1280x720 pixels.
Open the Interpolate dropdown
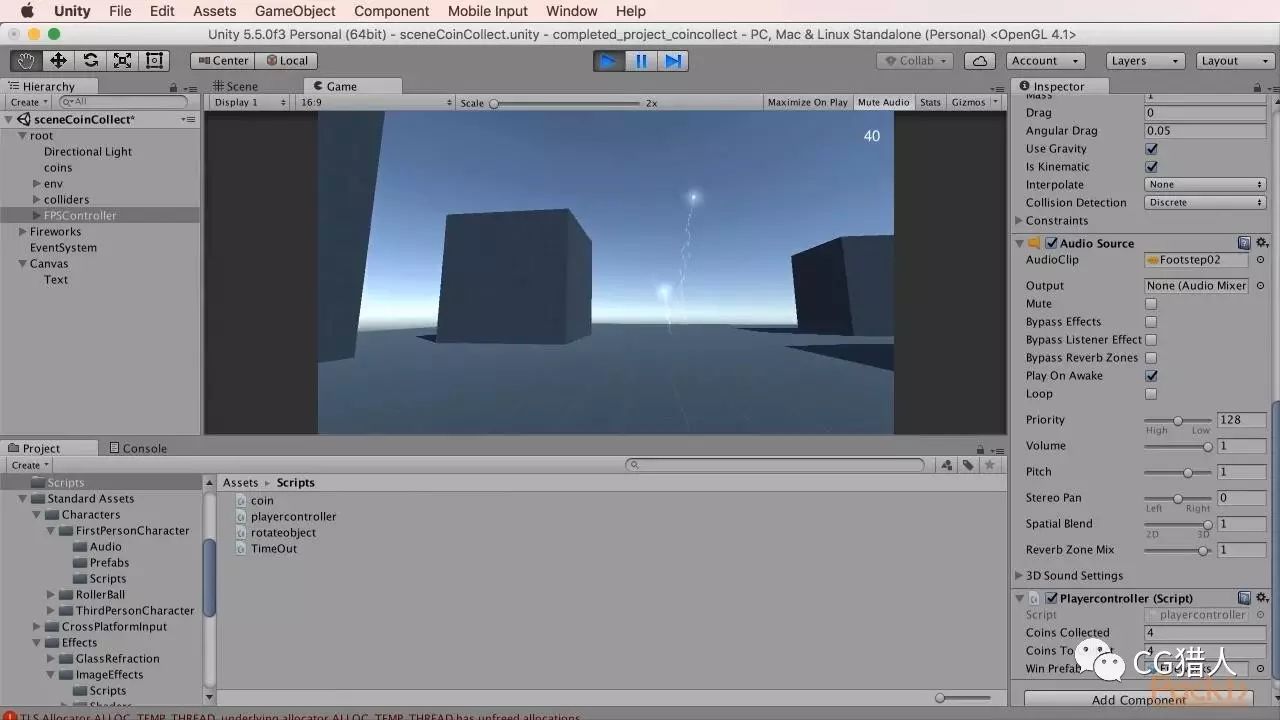pyautogui.click(x=1205, y=185)
